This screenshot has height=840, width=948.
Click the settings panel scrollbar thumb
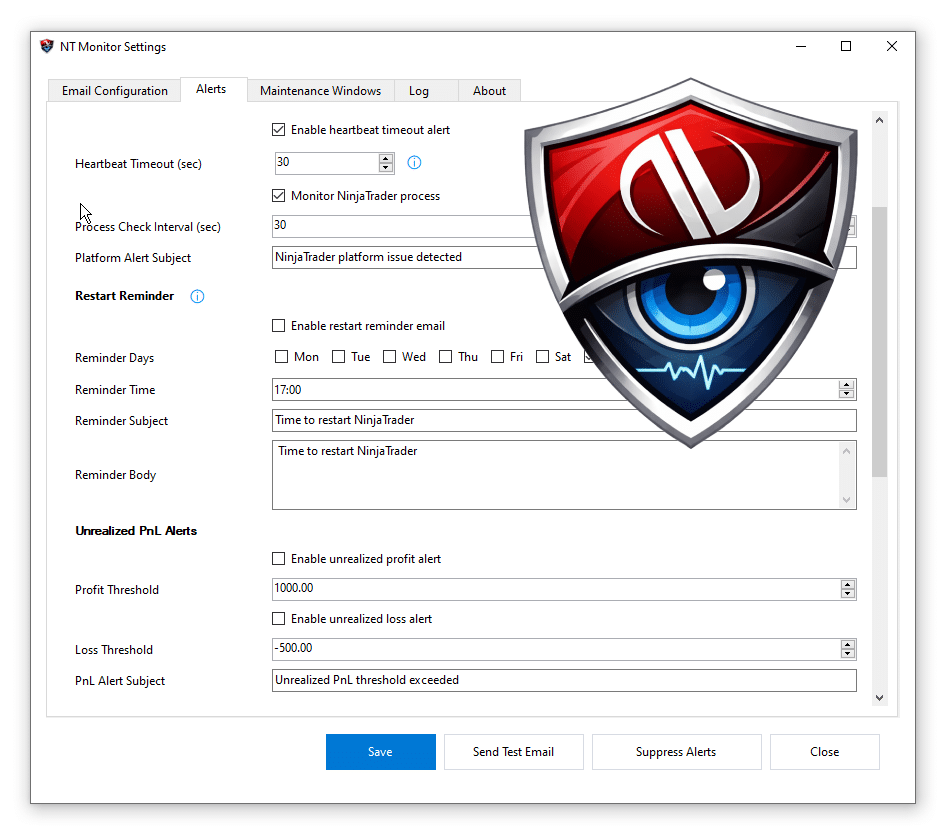tap(880, 342)
